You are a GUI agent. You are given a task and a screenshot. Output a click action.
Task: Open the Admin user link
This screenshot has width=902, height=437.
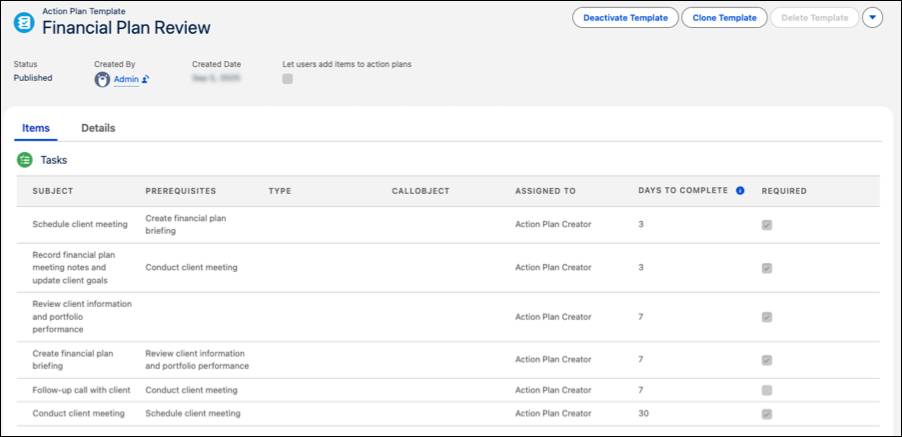pyautogui.click(x=125, y=79)
